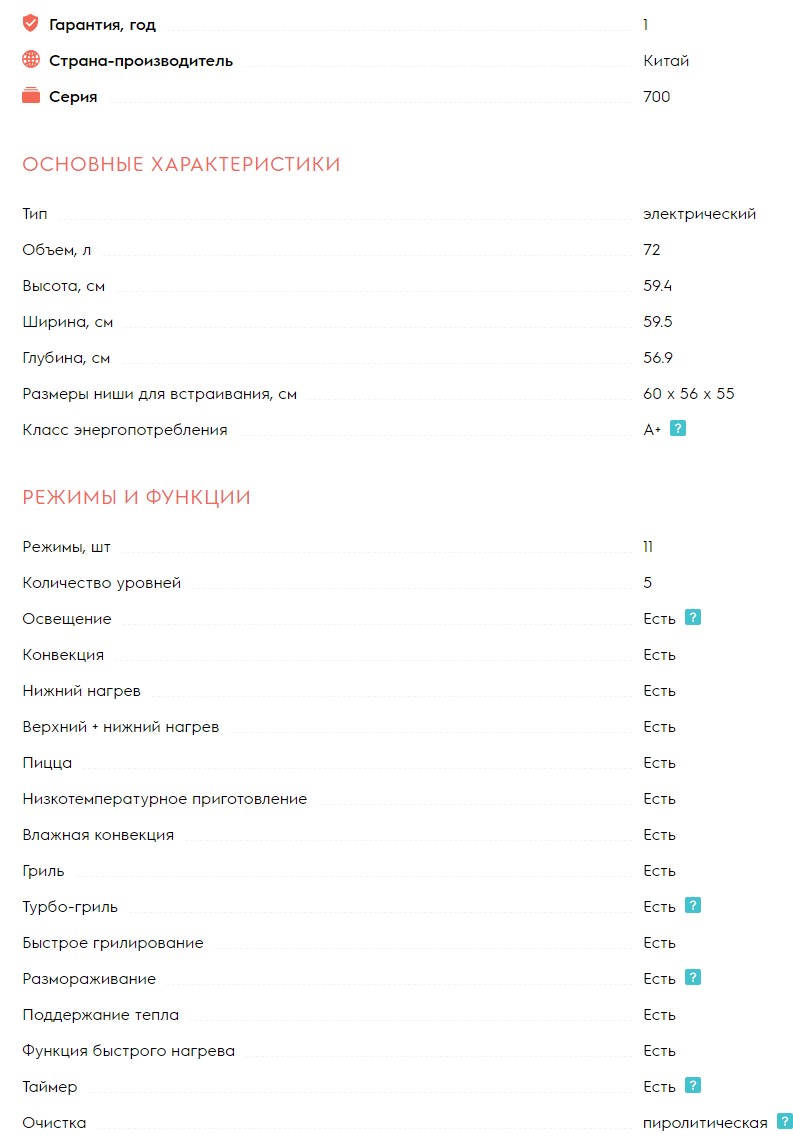Click the question mark beside Турбо-гриль
Image resolution: width=793 pixels, height=1141 pixels.
pyautogui.click(x=693, y=905)
